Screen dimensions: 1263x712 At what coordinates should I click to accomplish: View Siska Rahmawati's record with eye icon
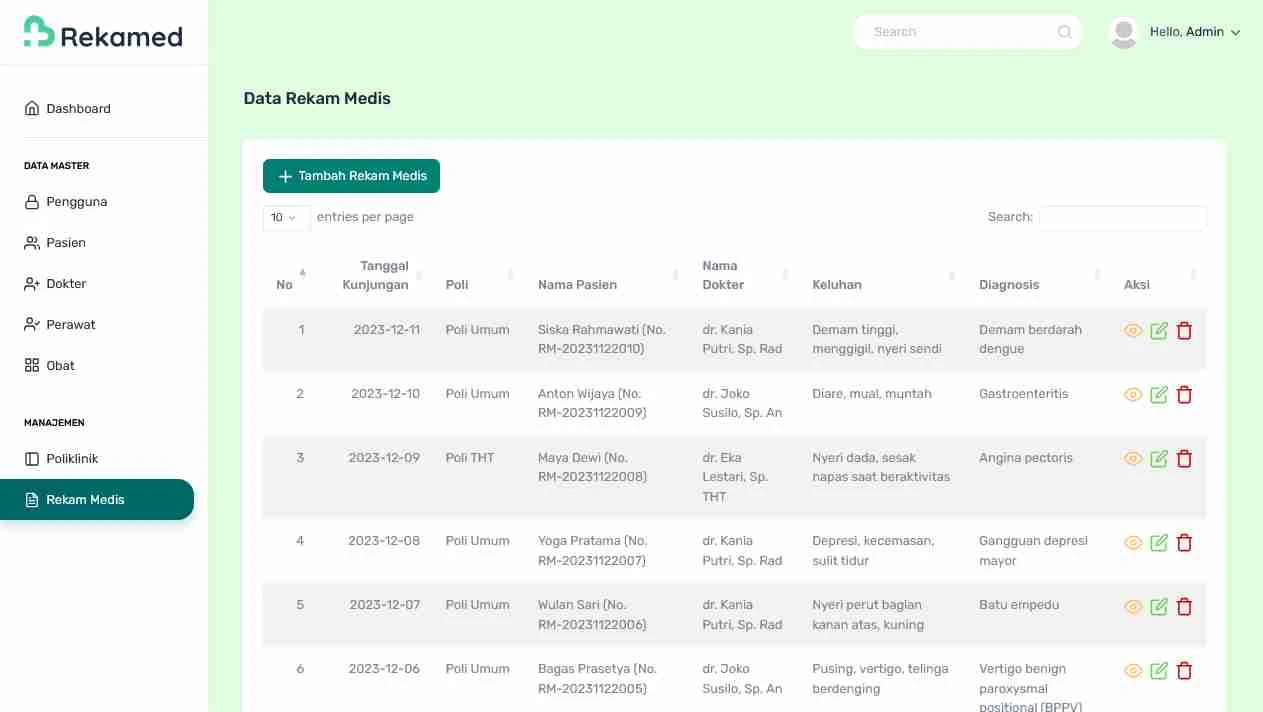coord(1133,331)
